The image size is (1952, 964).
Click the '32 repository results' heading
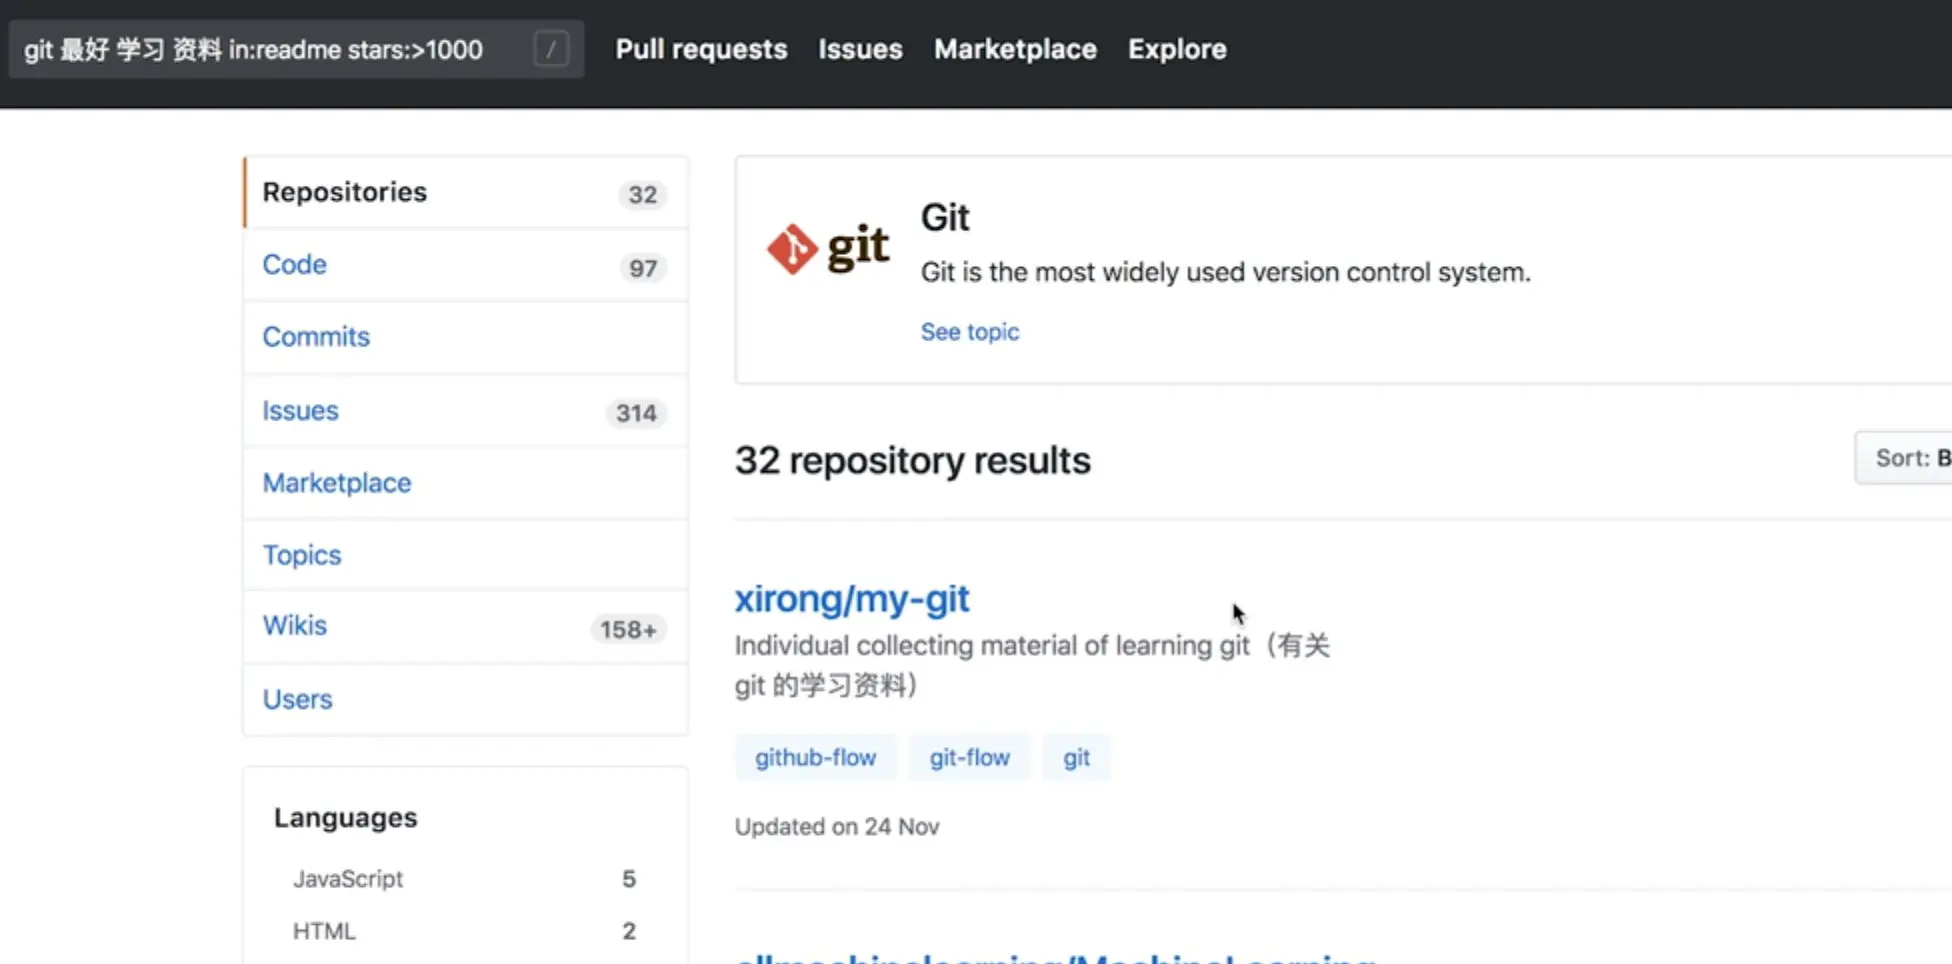tap(913, 461)
